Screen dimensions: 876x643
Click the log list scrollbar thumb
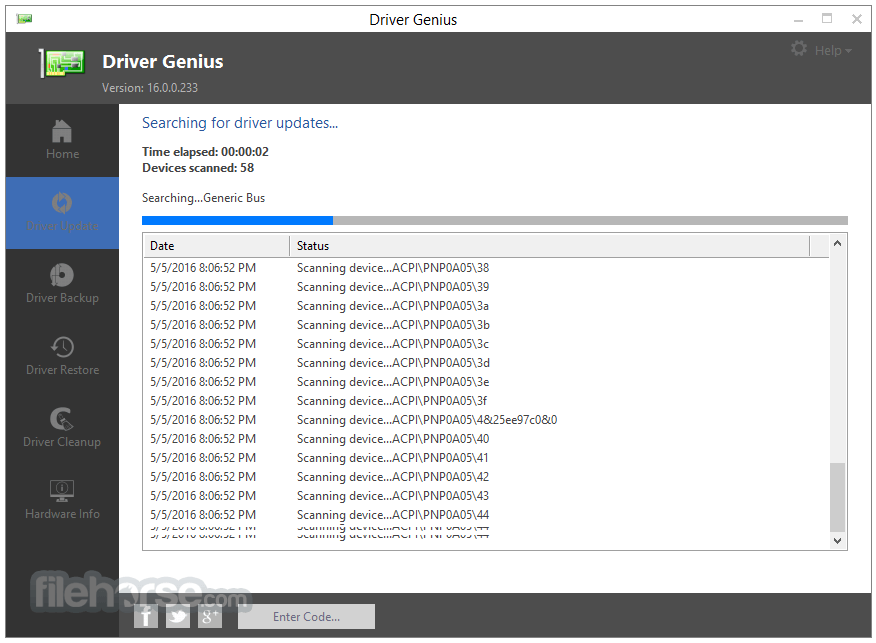837,497
